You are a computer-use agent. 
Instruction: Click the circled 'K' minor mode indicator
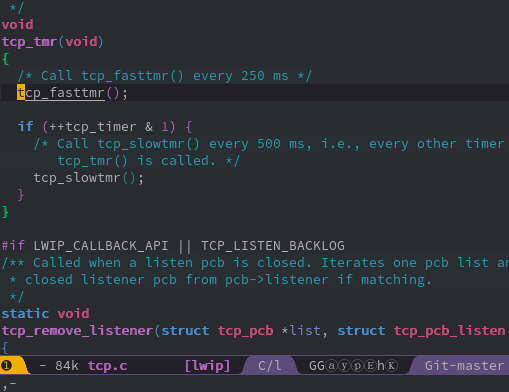(x=392, y=366)
